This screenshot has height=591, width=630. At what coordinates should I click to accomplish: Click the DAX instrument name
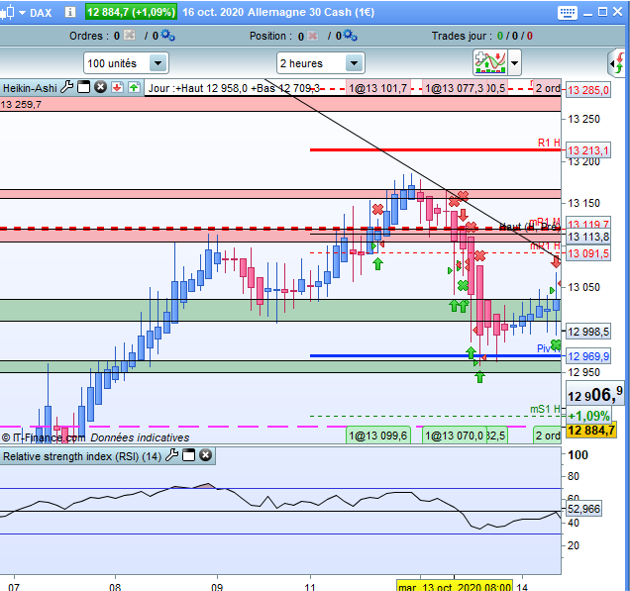pos(41,13)
